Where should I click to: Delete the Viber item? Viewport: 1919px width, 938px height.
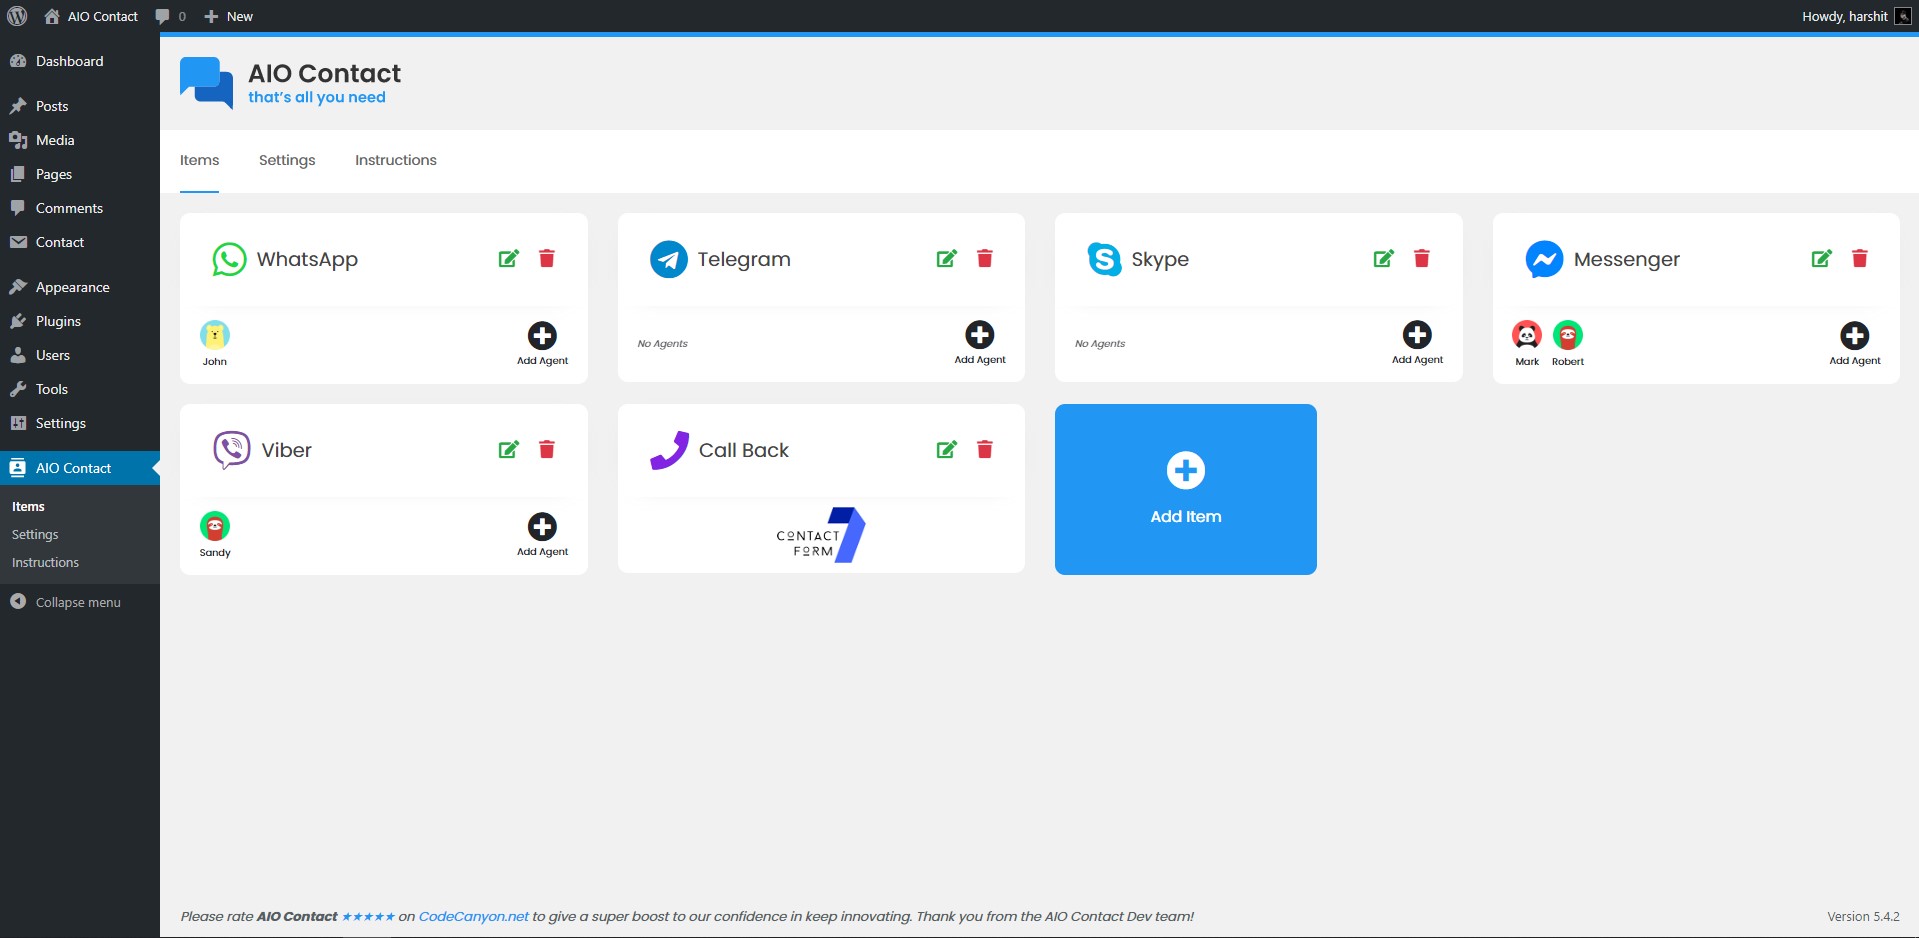pos(547,450)
